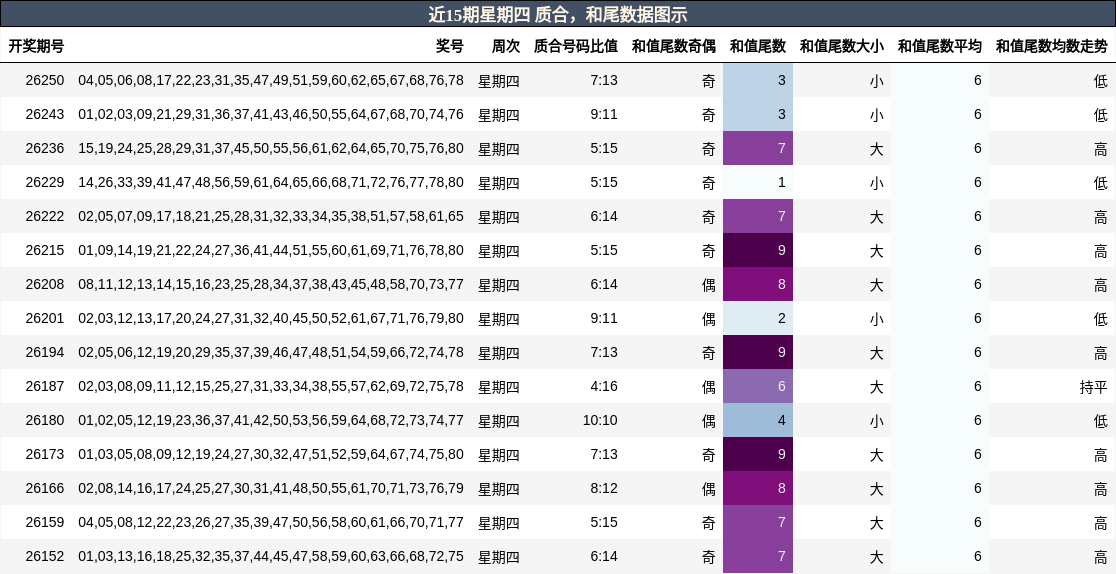Click the 周次 column header

(505, 46)
